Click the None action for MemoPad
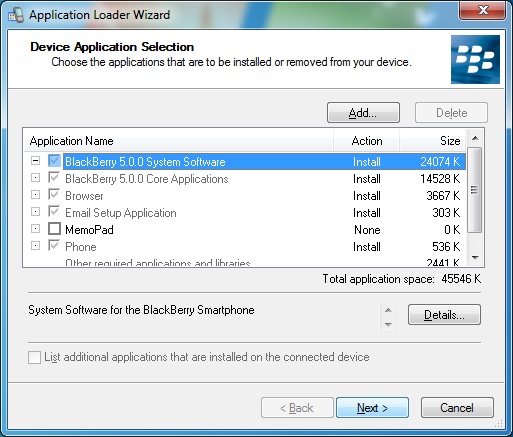Image resolution: width=513 pixels, height=437 pixels. pyautogui.click(x=367, y=230)
